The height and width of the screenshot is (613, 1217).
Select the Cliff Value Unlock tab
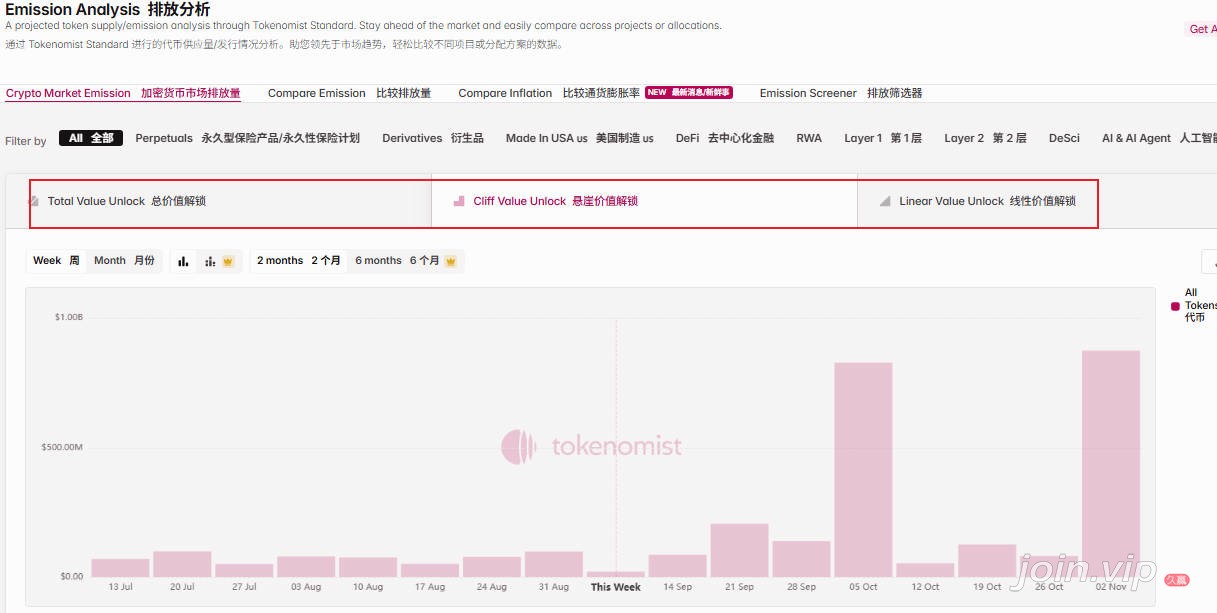(x=644, y=201)
